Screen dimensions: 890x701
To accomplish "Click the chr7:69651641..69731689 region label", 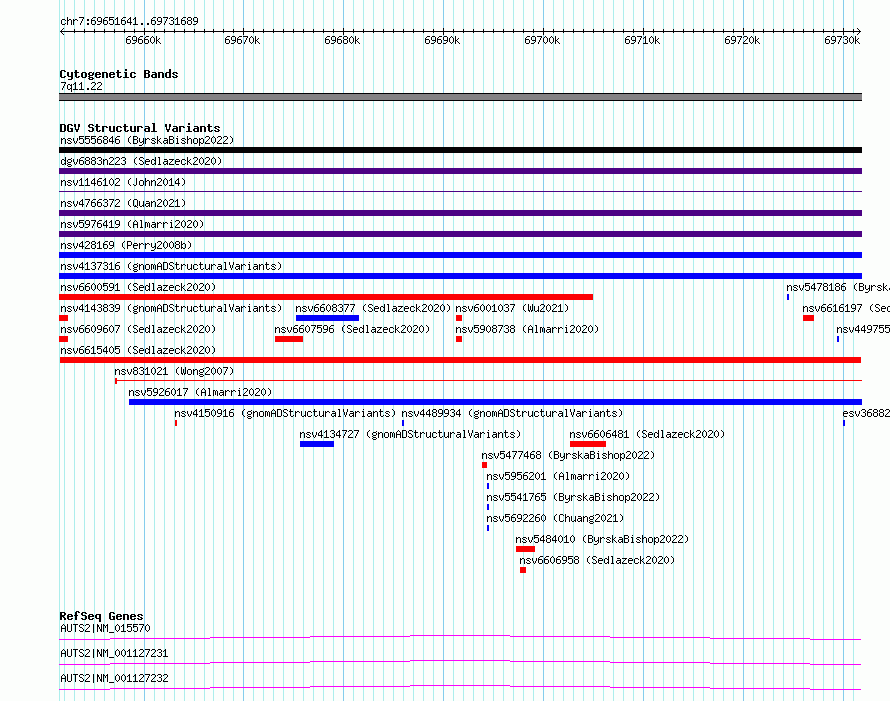I will 129,21.
